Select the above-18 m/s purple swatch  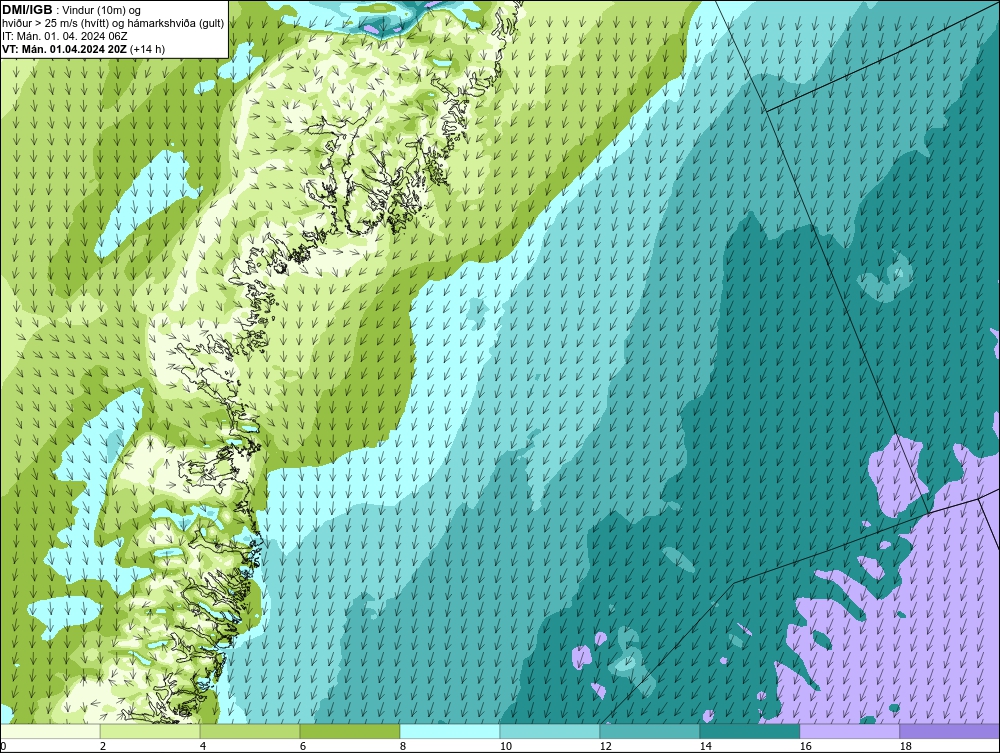[x=950, y=731]
